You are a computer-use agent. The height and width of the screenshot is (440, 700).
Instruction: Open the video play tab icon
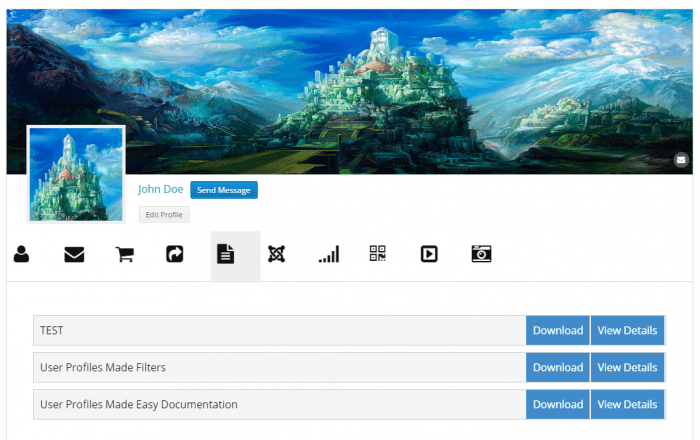(x=429, y=254)
